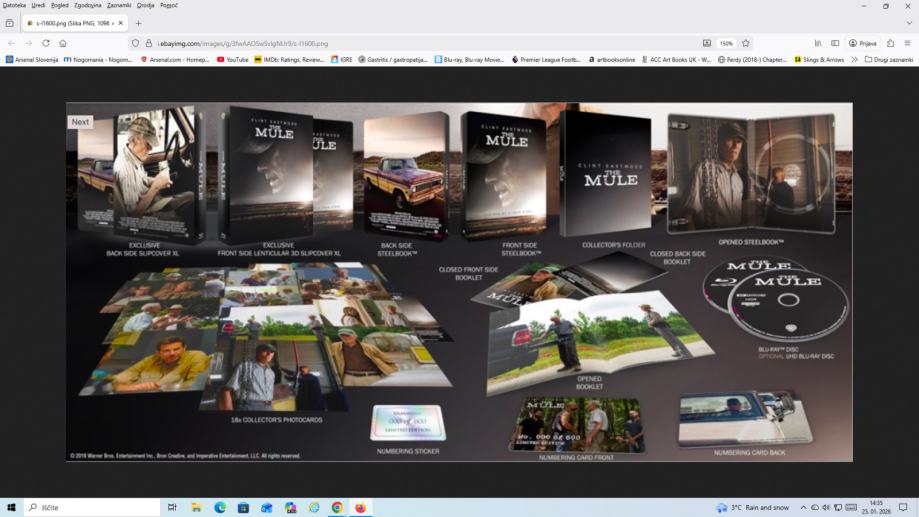The height and width of the screenshot is (517, 919).
Task: Open the Pogled menu
Action: 60,5
